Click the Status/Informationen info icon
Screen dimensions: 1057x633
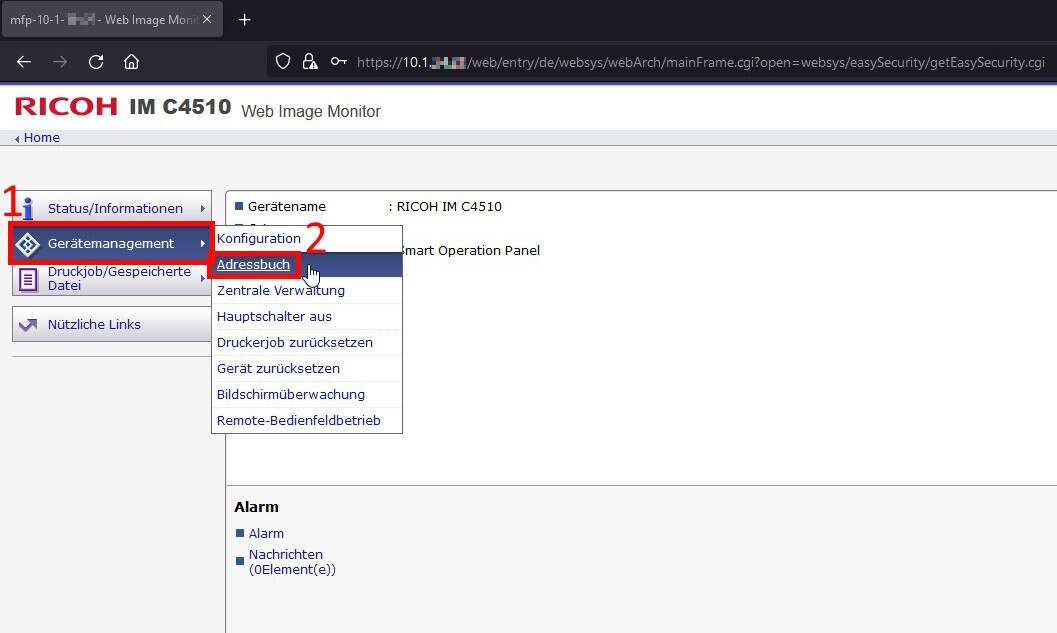click(x=28, y=208)
